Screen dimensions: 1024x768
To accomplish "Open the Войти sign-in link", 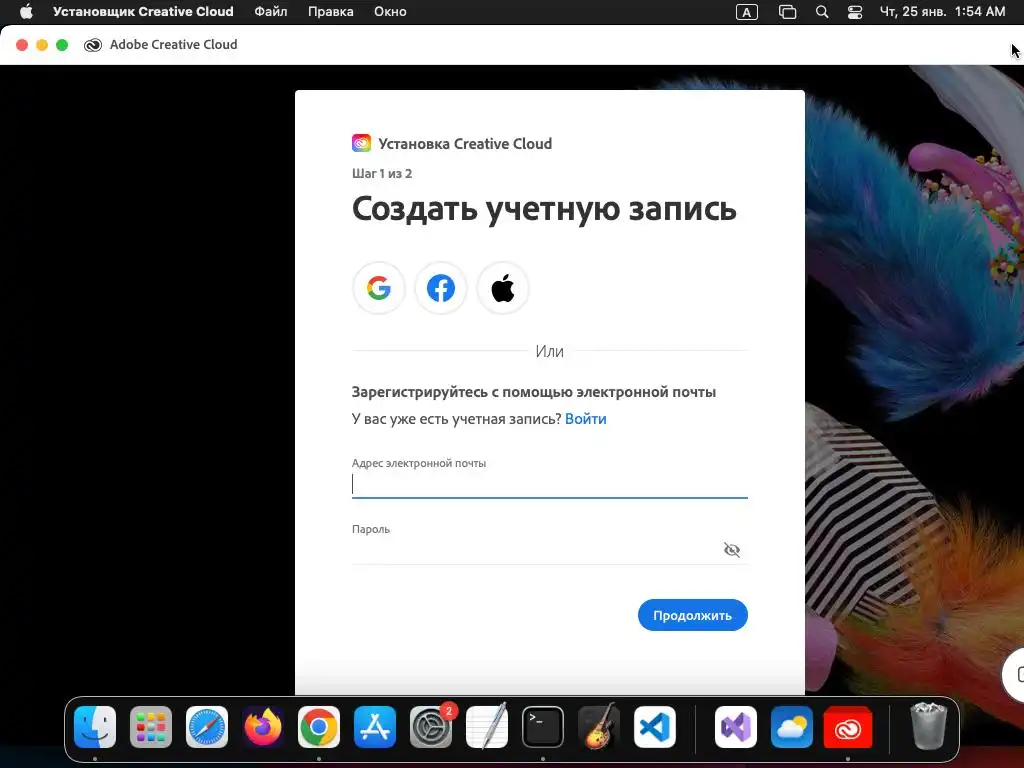I will coord(586,419).
